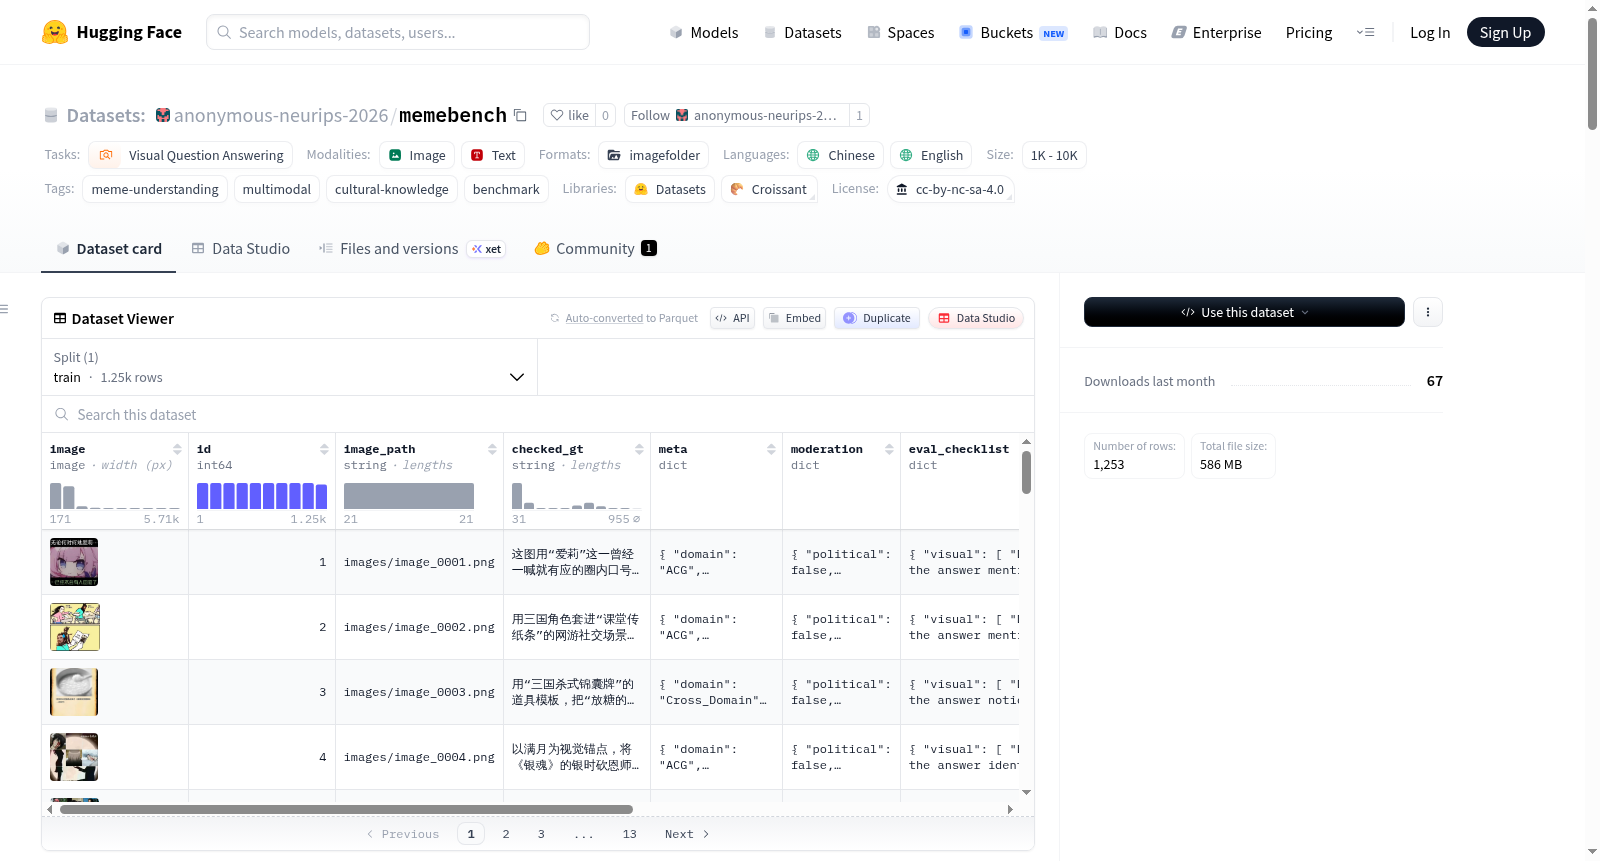This screenshot has height=861, width=1600.
Task: Select the cultural-knowledge tag
Action: coord(392,189)
